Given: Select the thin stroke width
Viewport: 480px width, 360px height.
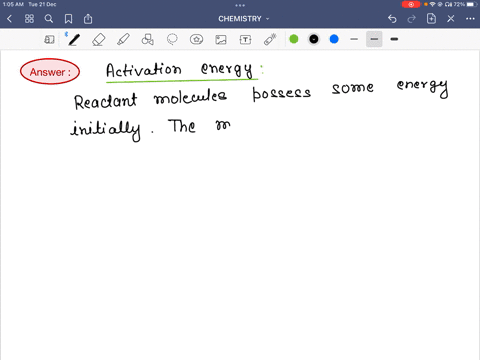Looking at the screenshot, I should coord(354,39).
